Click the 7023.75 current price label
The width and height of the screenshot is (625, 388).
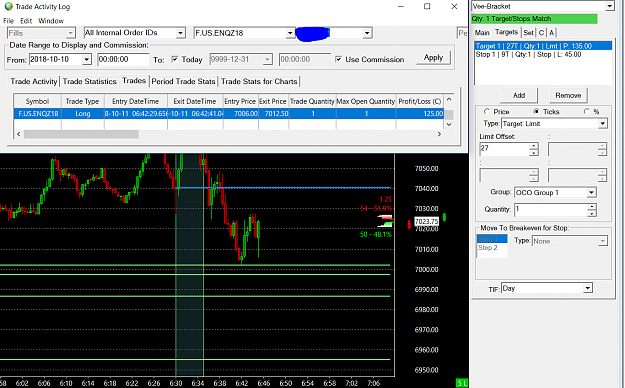click(426, 221)
